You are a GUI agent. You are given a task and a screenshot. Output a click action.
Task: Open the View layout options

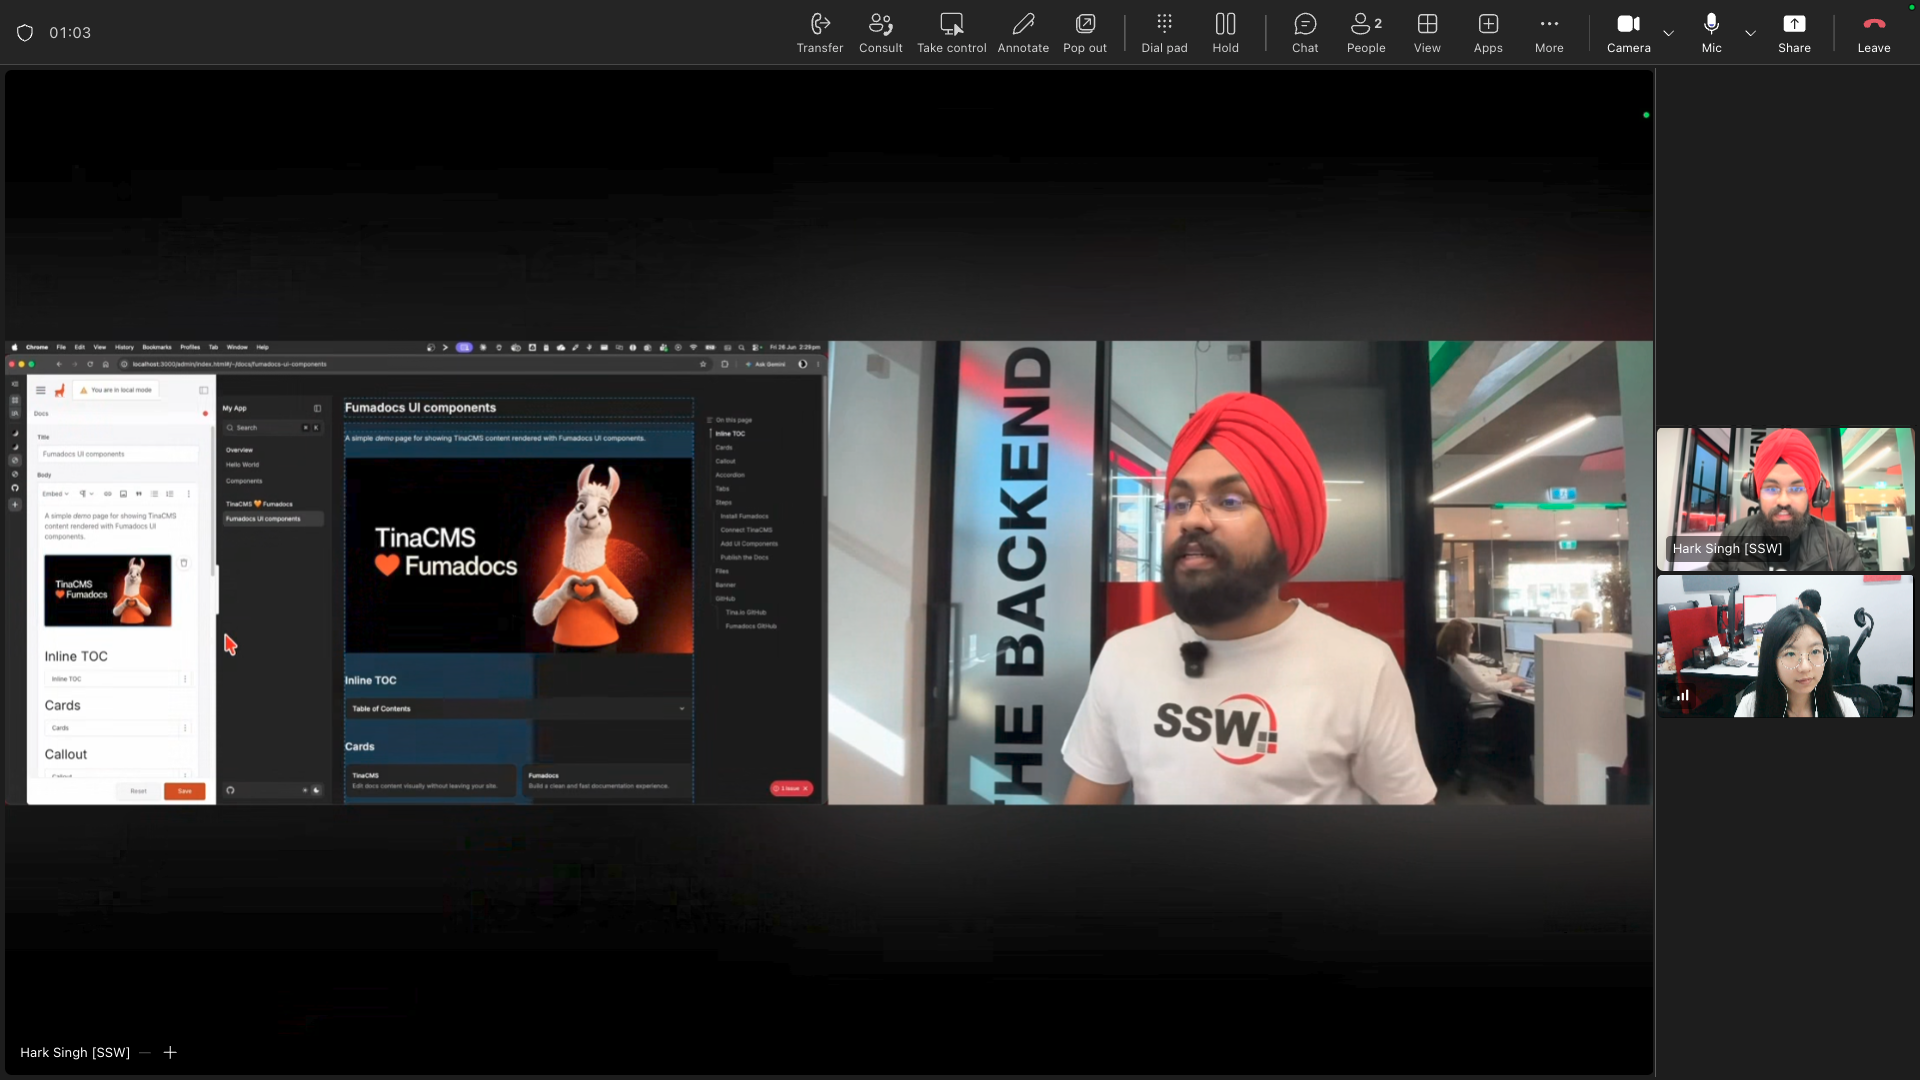coord(1427,33)
